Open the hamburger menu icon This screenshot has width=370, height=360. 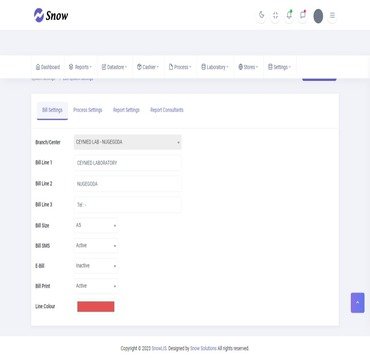[x=332, y=15]
